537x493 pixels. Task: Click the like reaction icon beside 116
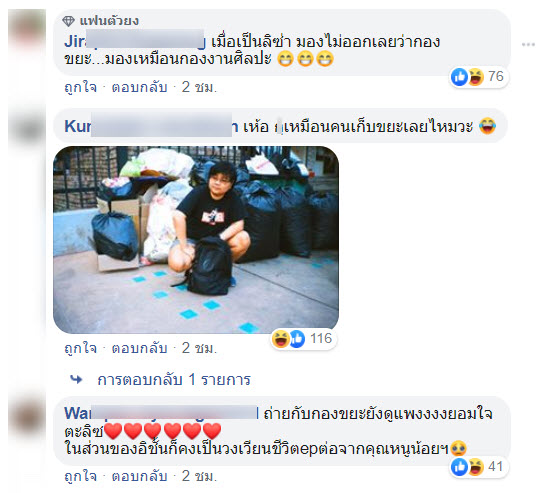coord(297,339)
